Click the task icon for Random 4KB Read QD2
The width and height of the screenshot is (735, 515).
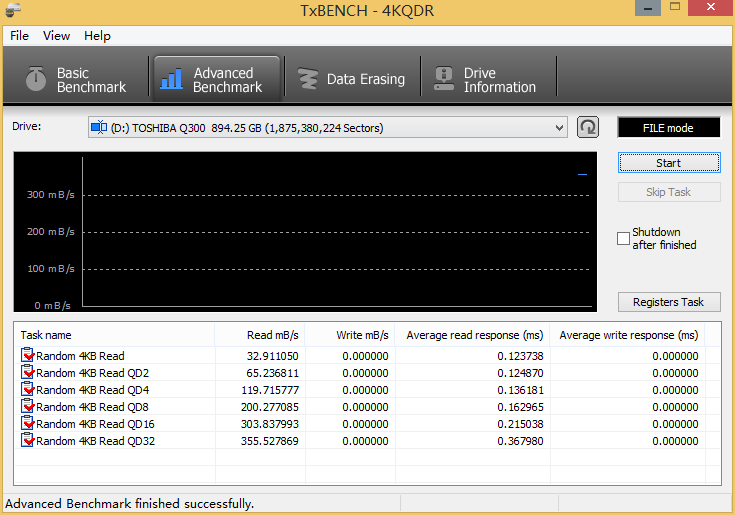click(28, 372)
